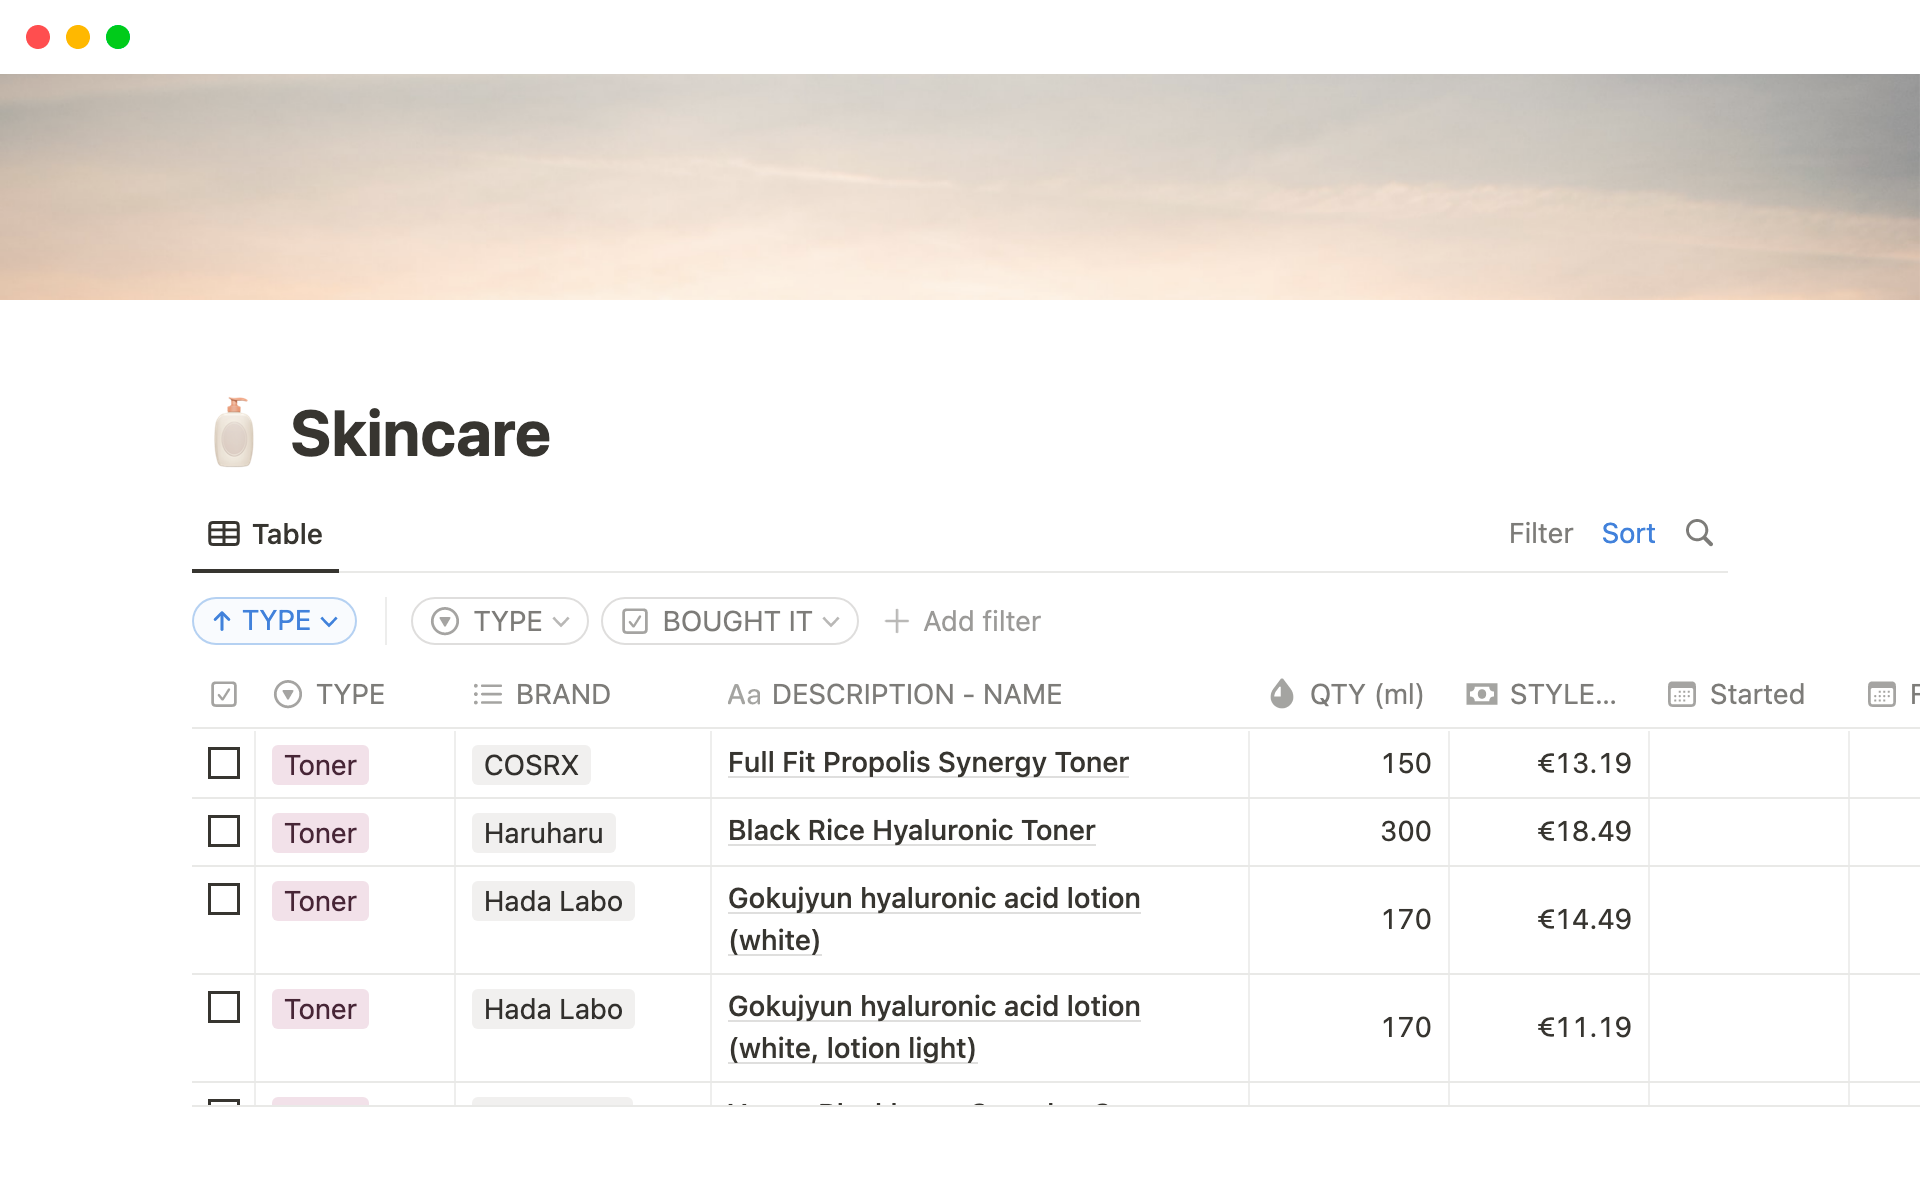Screen dimensions: 1920x1200
Task: Select the pink Toner tag on first row
Action: pyautogui.click(x=319, y=763)
